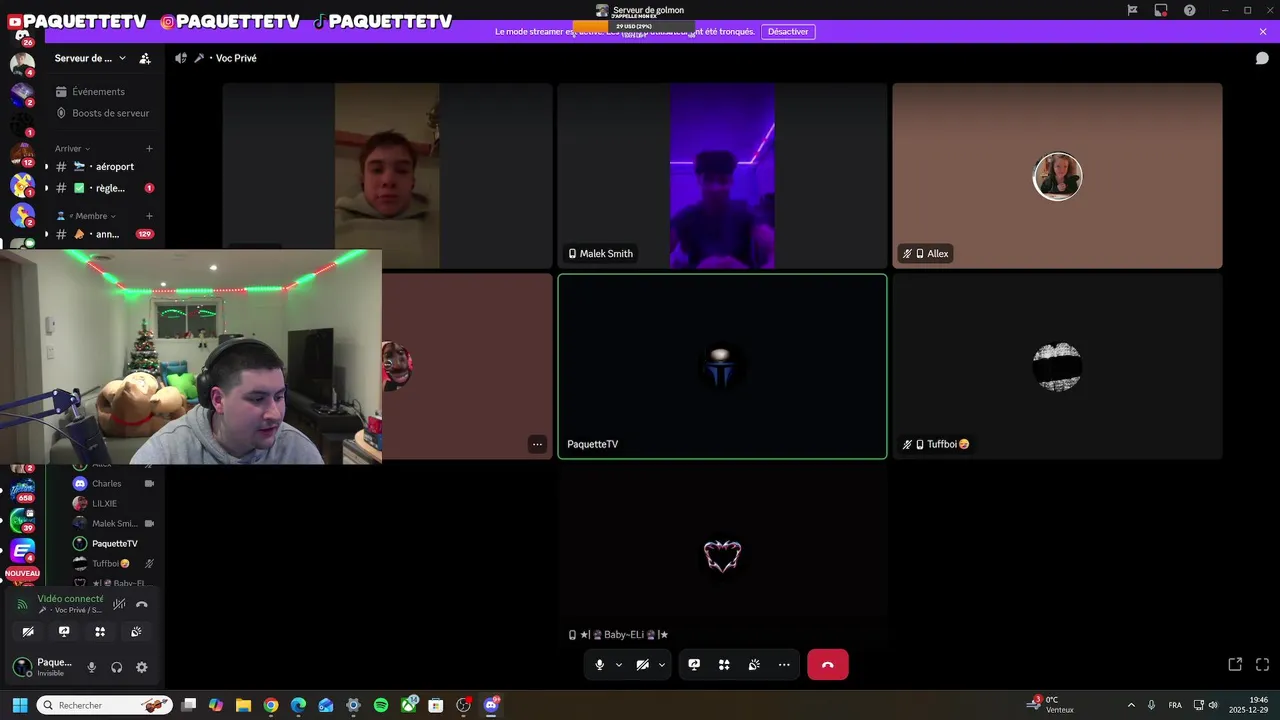The height and width of the screenshot is (720, 1280).
Task: Open weather widget 0°C Venteux
Action: [1052, 705]
